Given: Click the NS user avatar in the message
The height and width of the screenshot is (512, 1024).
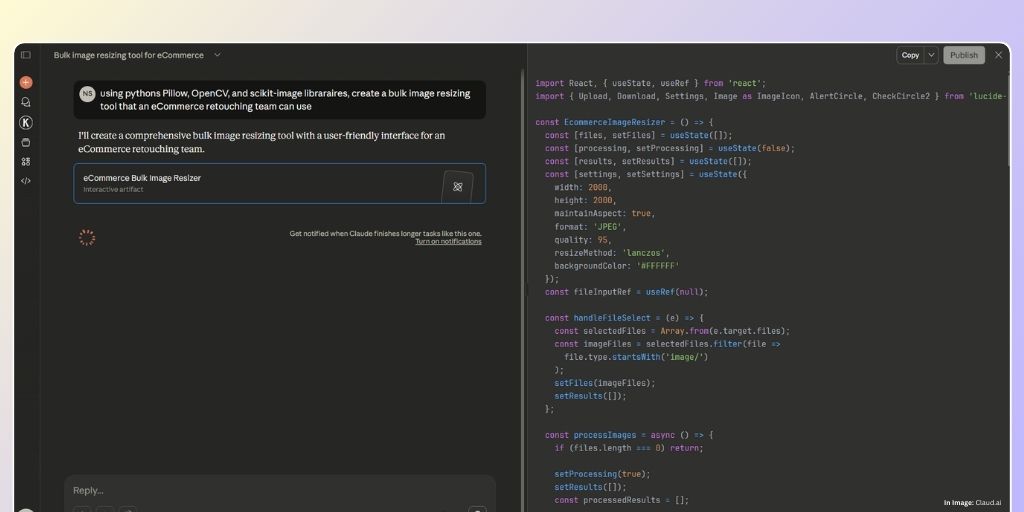Looking at the screenshot, I should click(x=88, y=94).
